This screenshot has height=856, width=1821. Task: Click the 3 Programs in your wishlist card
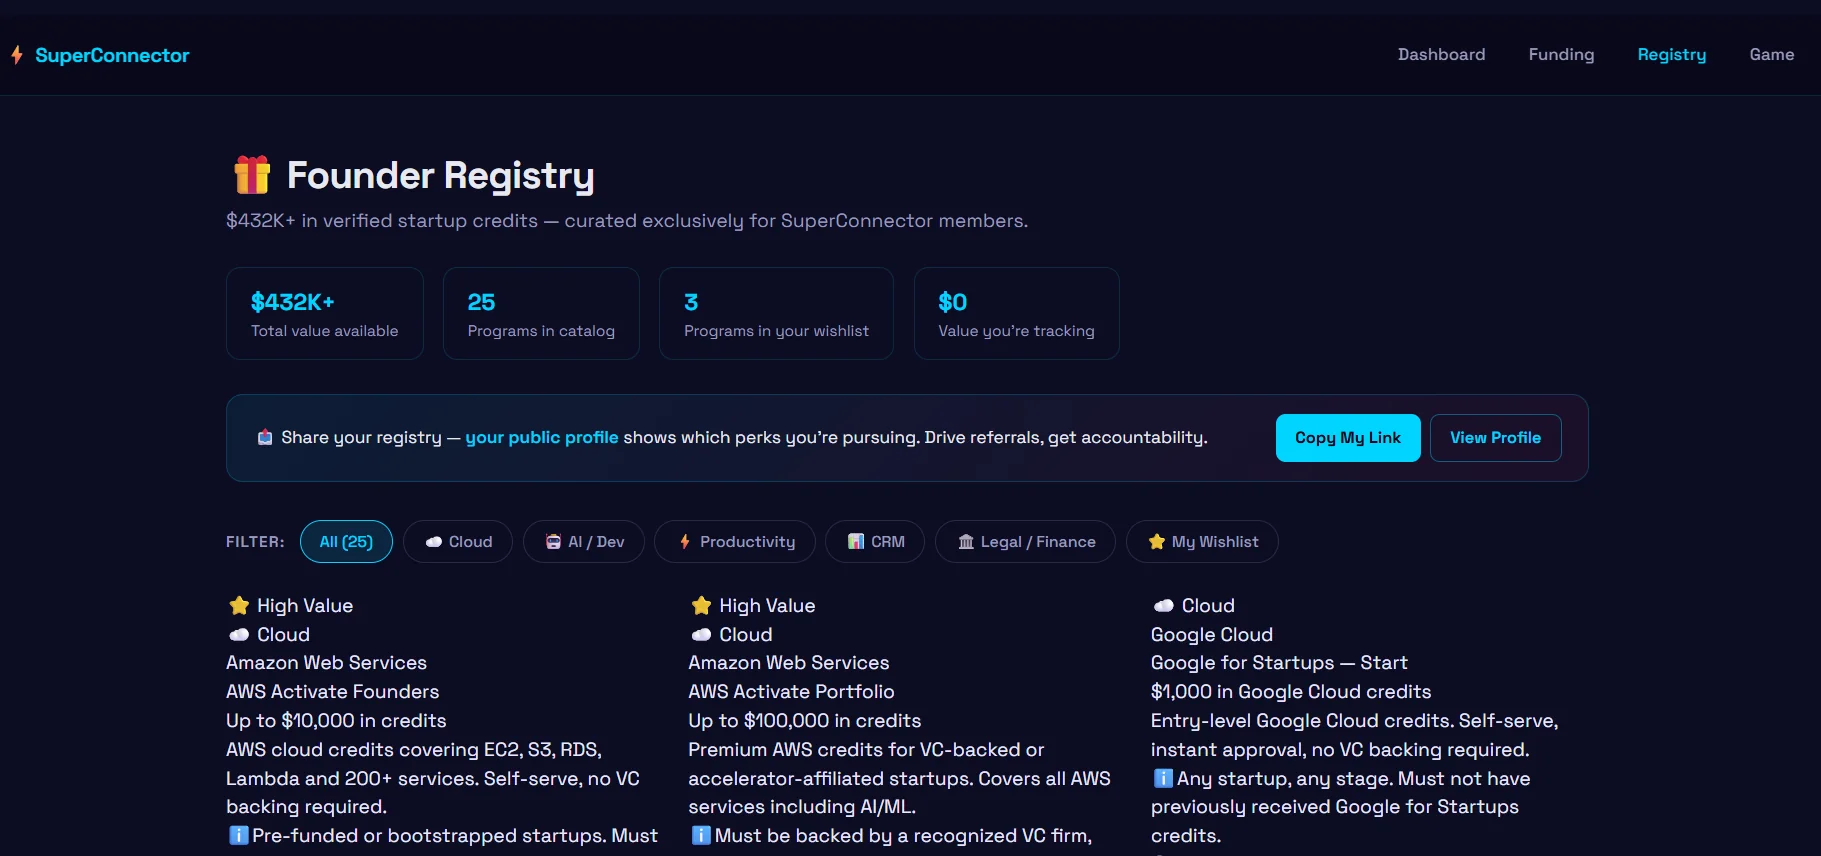pyautogui.click(x=776, y=313)
